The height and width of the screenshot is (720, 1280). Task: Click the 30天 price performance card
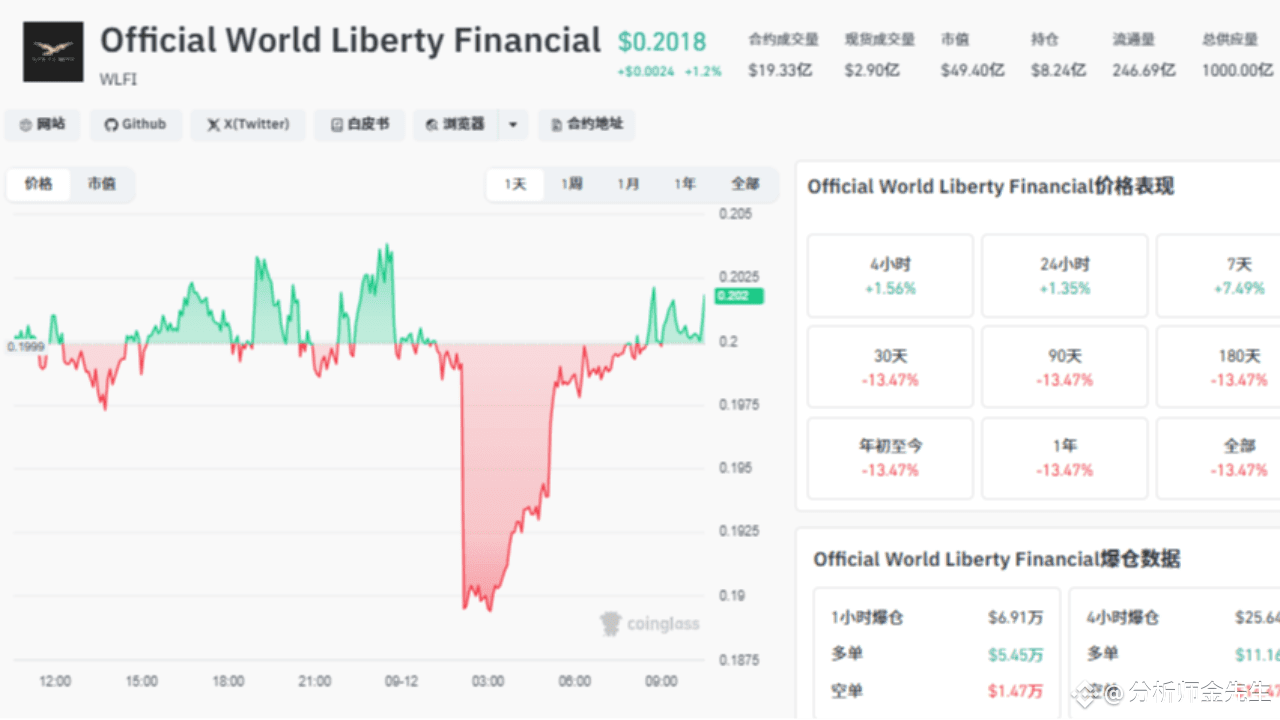[890, 367]
